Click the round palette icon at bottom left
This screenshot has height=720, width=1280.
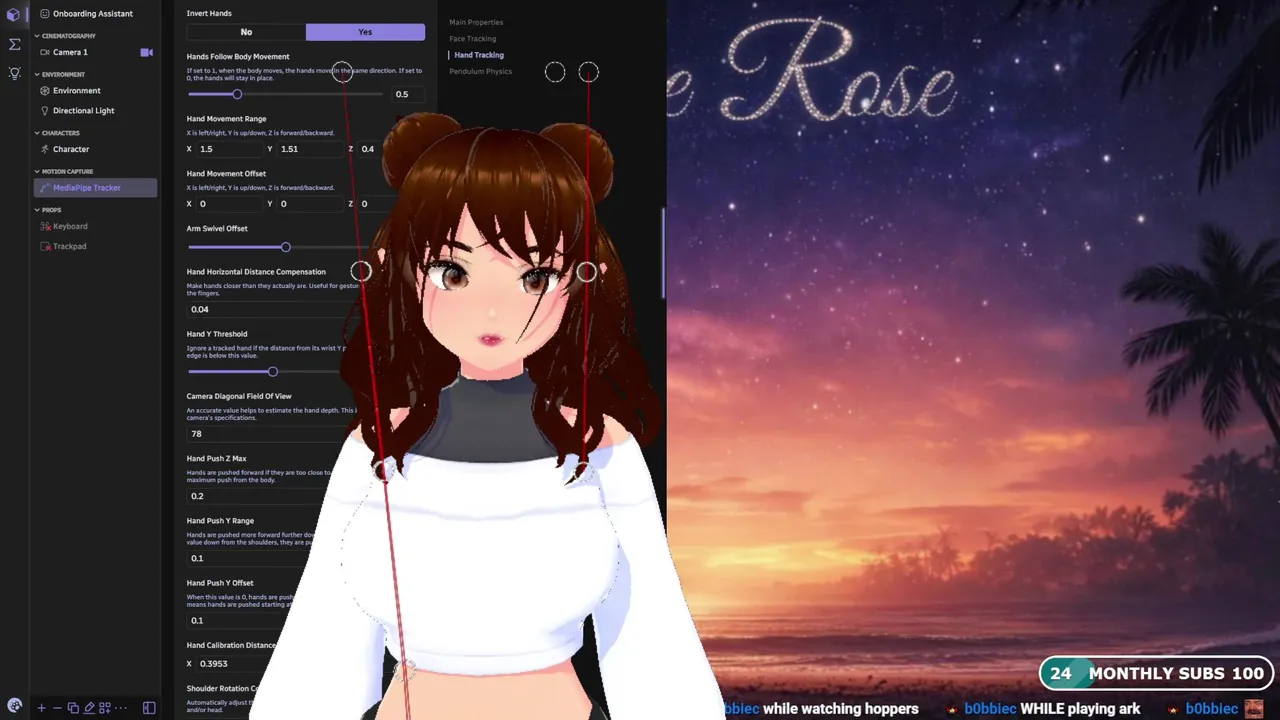tap(14, 706)
